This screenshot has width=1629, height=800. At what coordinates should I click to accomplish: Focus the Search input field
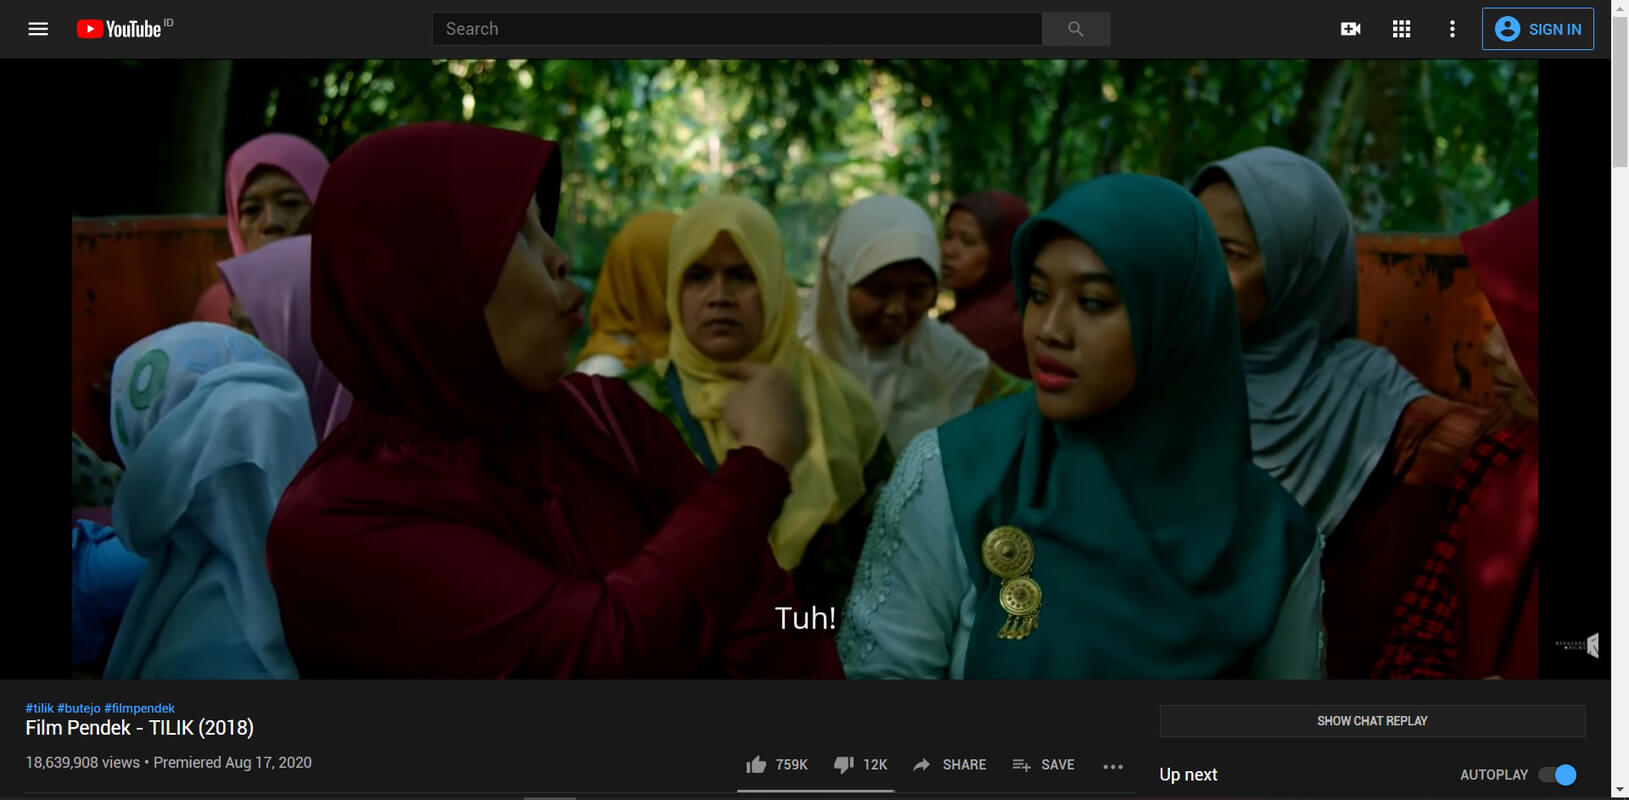(x=737, y=29)
